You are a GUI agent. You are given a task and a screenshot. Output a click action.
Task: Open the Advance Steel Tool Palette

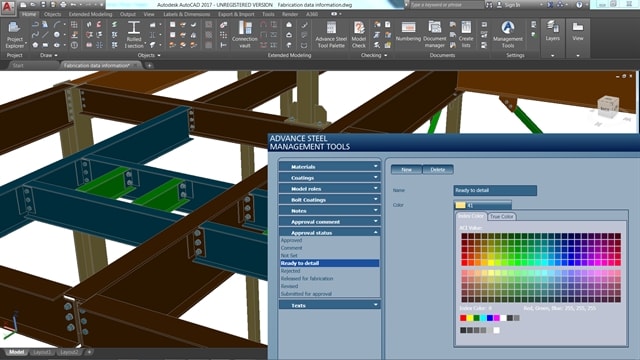pyautogui.click(x=331, y=34)
